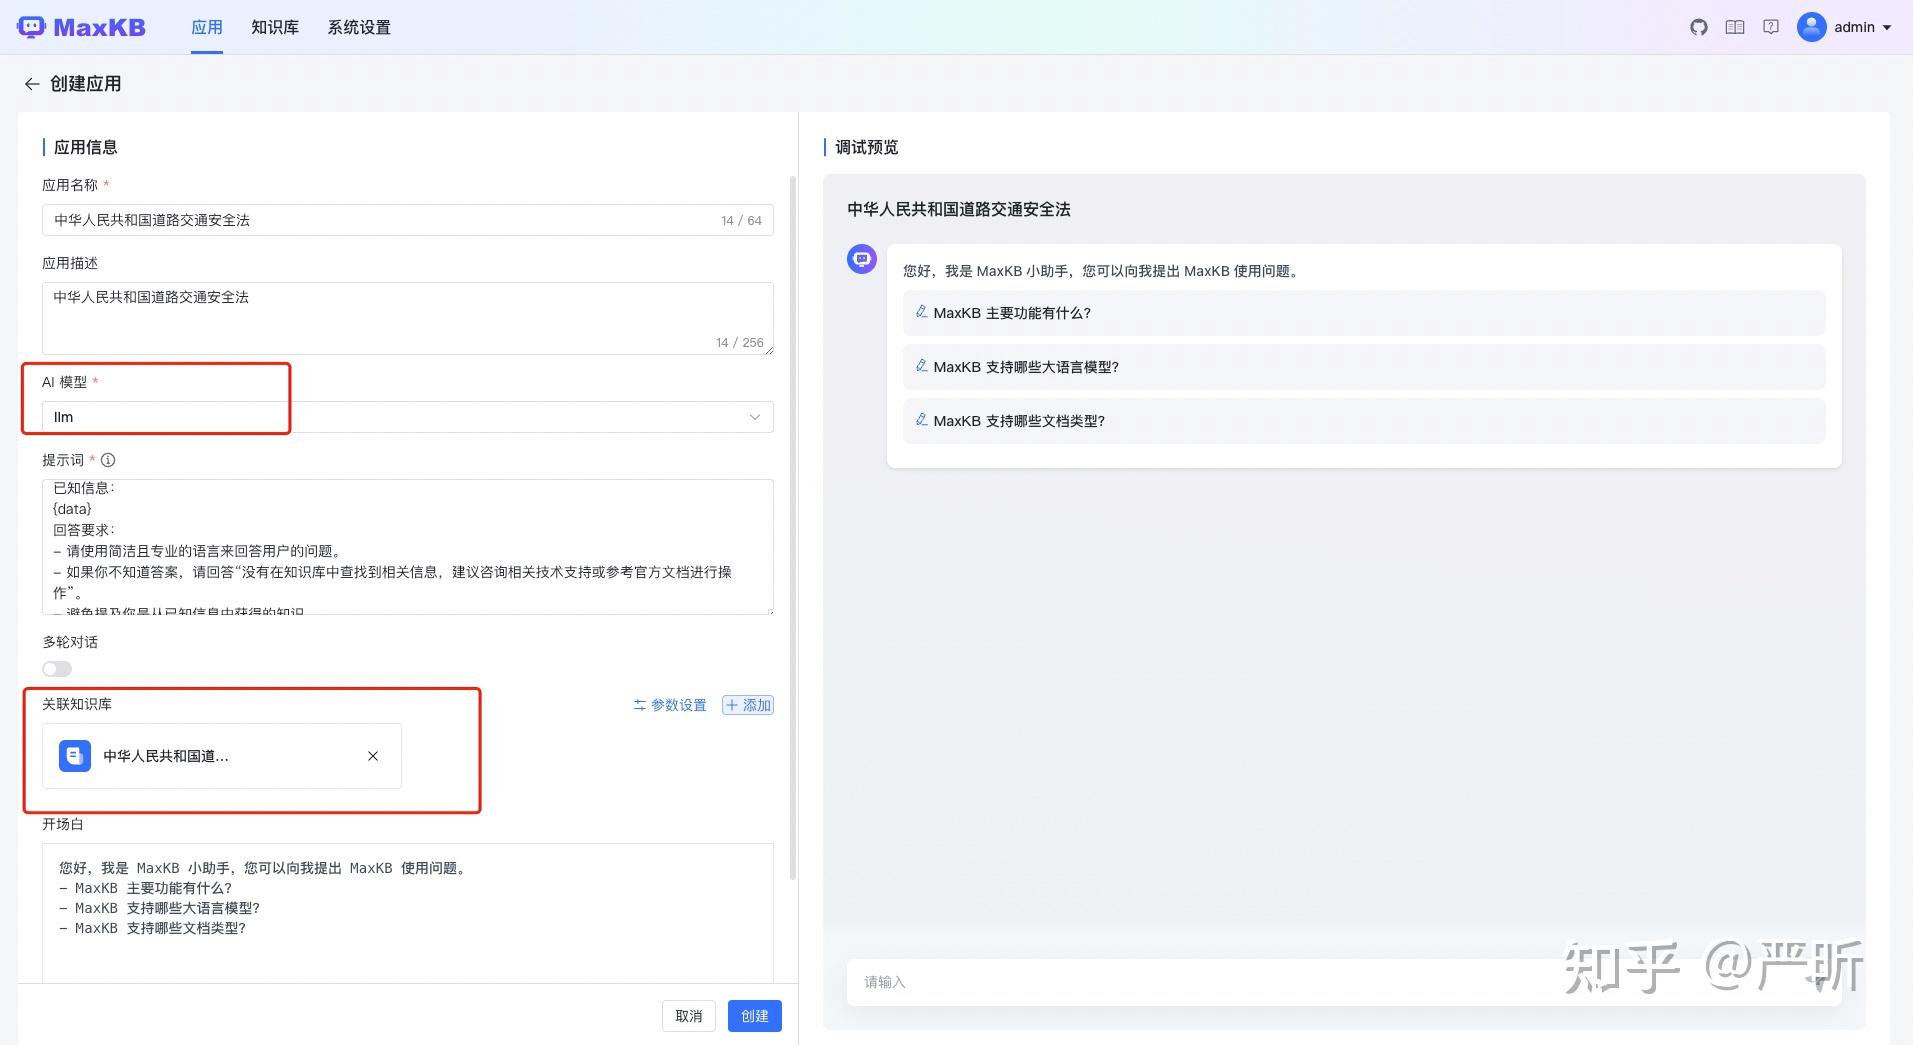Select the suggested question MaxKB 支持哪些文档类型?
Viewport: 1913px width, 1045px height.
click(x=1017, y=421)
